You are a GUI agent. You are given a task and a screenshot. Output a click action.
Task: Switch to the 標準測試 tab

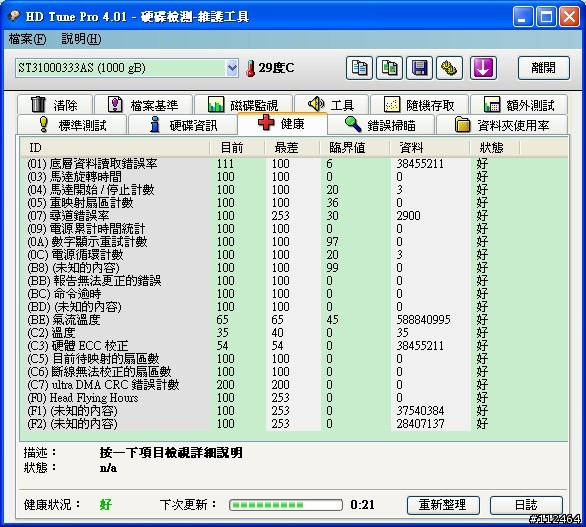[72, 125]
